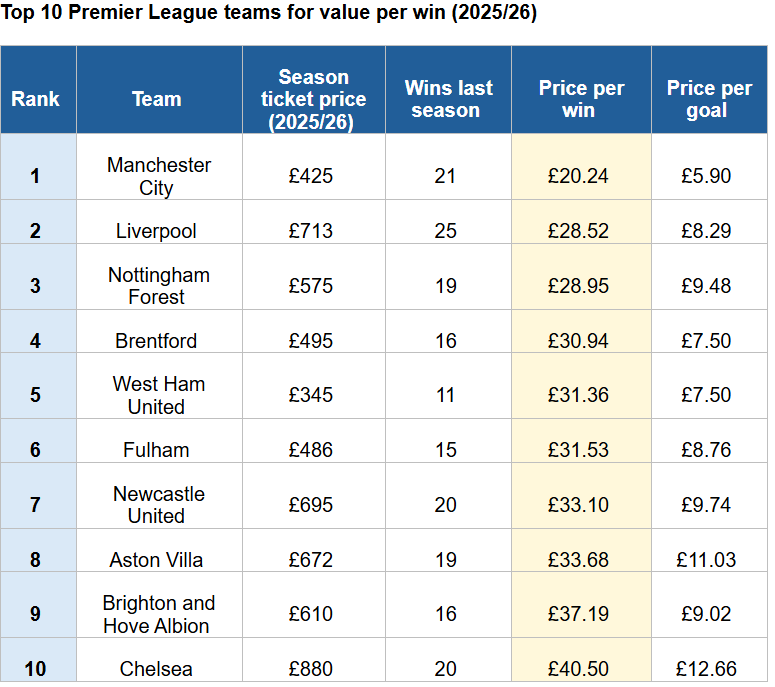Viewport: 775px width, 687px height.
Task: Select the Chelsea team cell
Action: [x=156, y=669]
